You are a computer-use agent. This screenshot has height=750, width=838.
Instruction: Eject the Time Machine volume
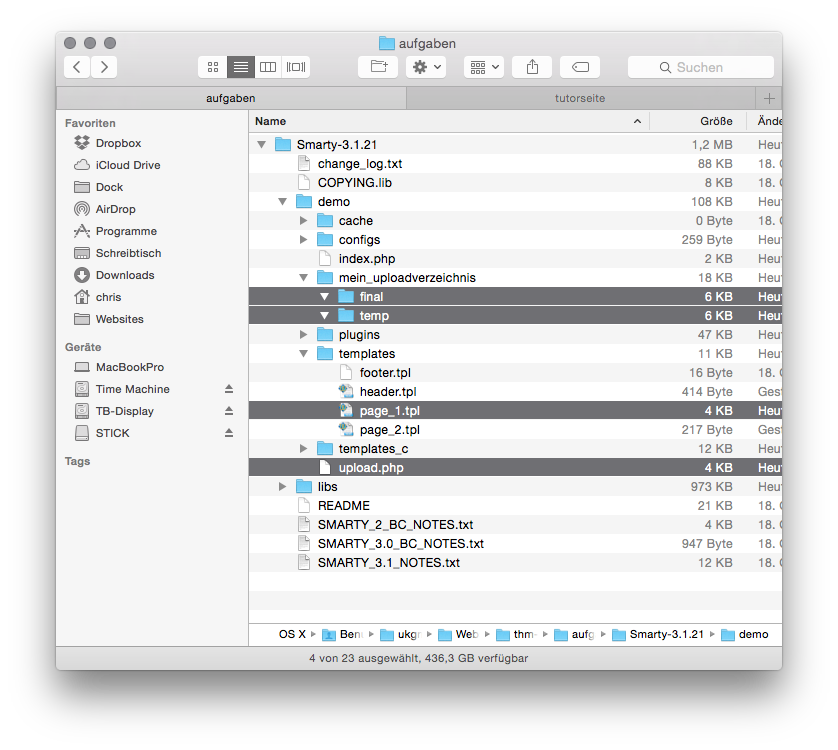[x=229, y=389]
